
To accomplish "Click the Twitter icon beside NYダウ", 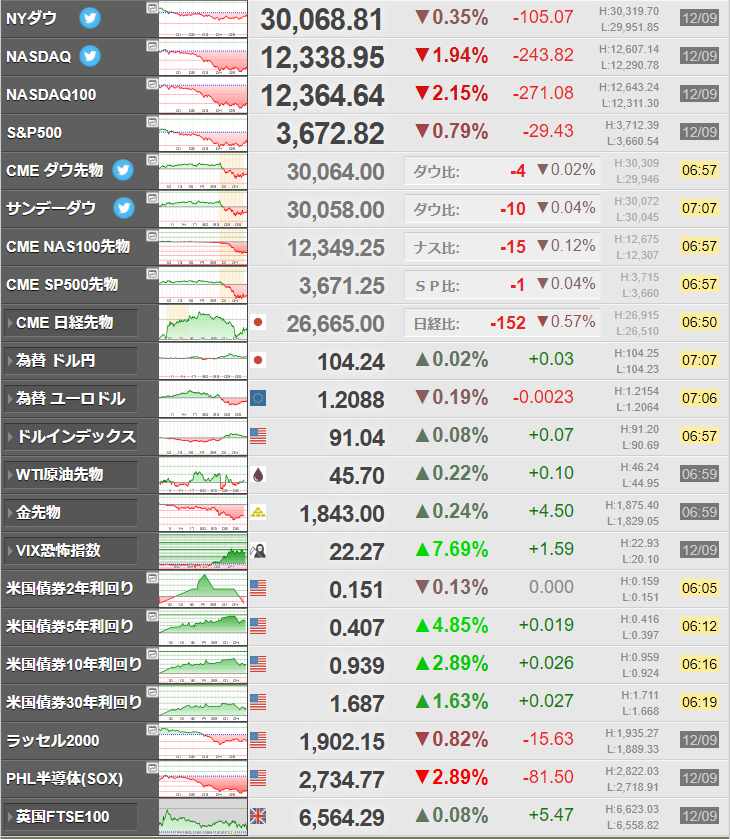I will [x=90, y=18].
